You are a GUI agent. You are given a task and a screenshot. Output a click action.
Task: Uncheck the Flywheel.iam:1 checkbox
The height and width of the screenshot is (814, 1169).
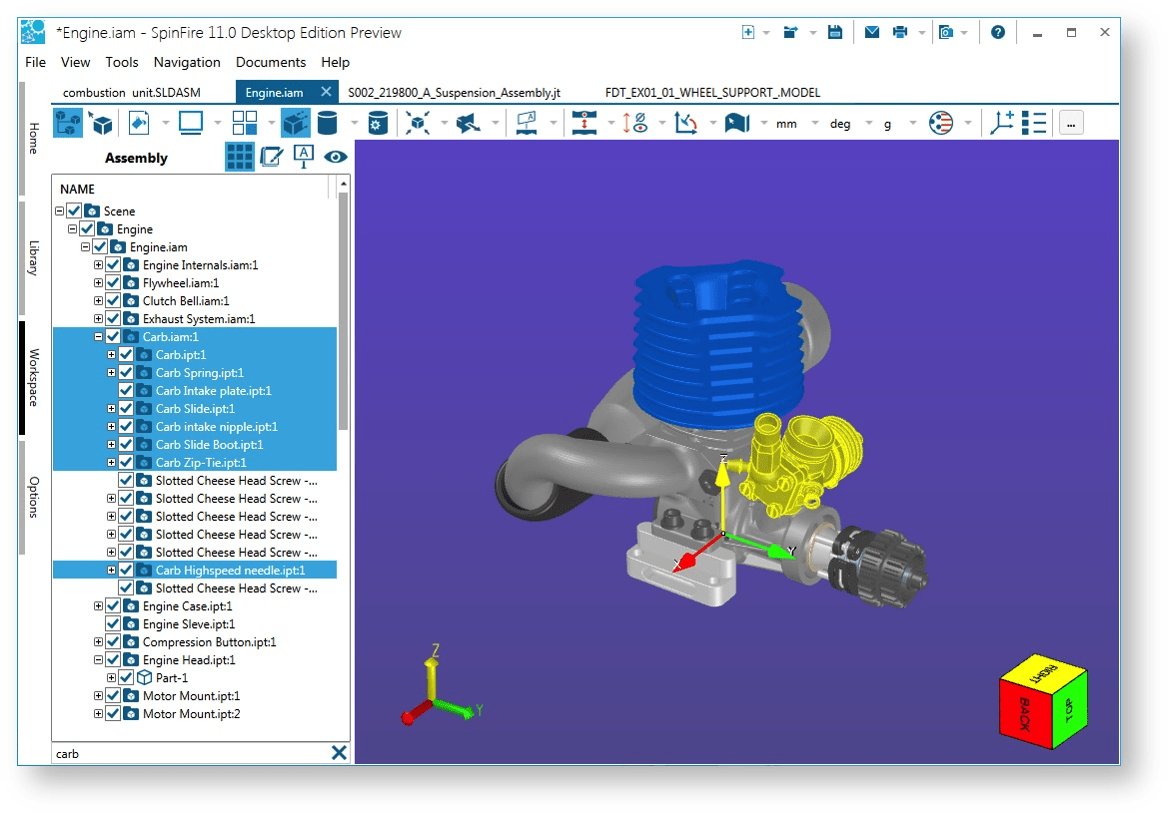[113, 283]
